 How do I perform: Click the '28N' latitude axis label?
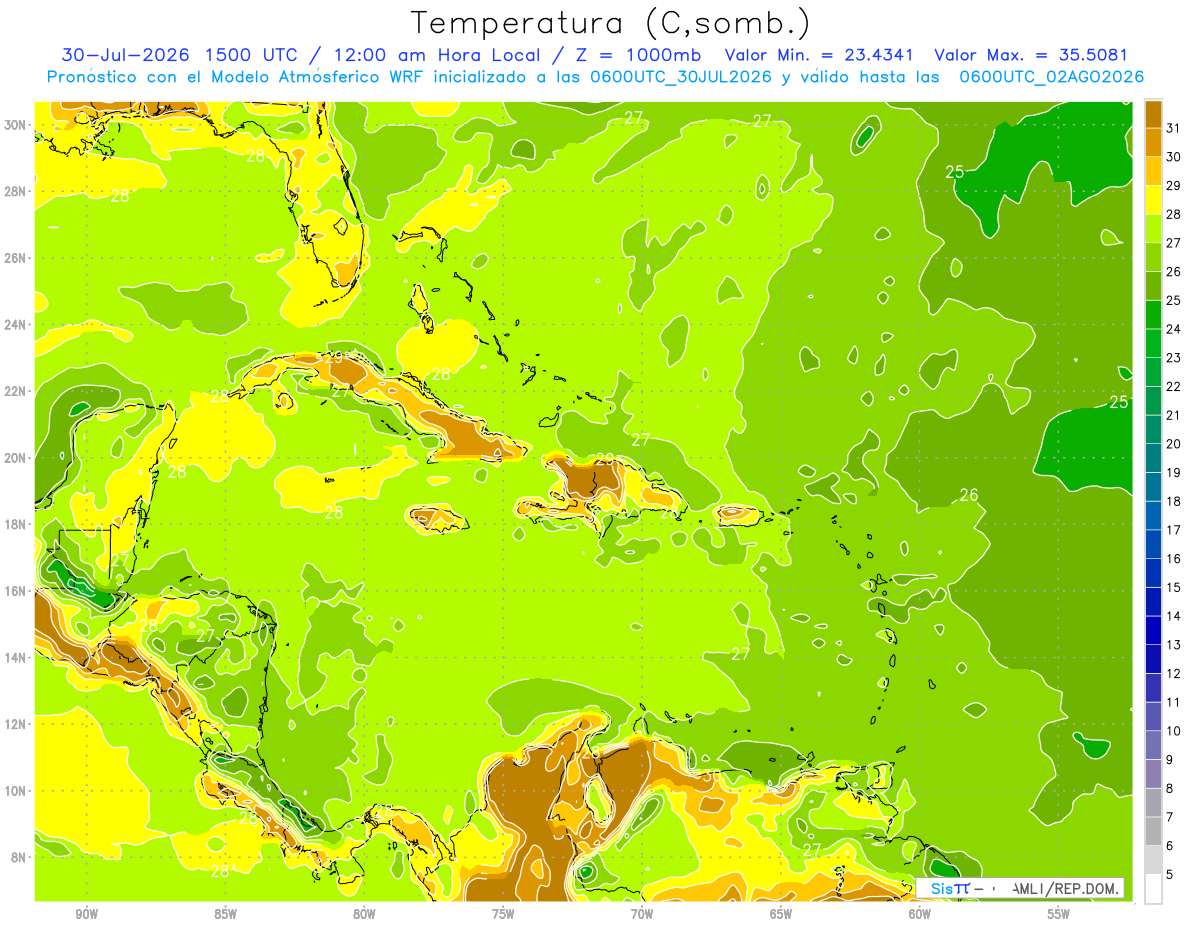(17, 191)
